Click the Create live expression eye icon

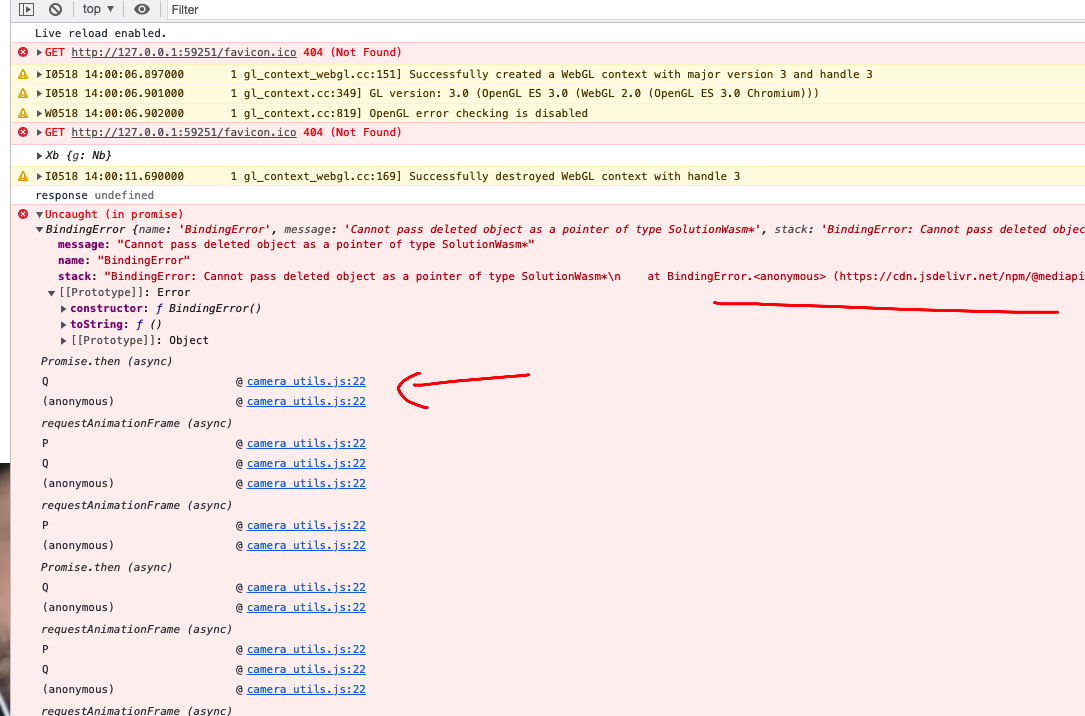click(x=141, y=9)
